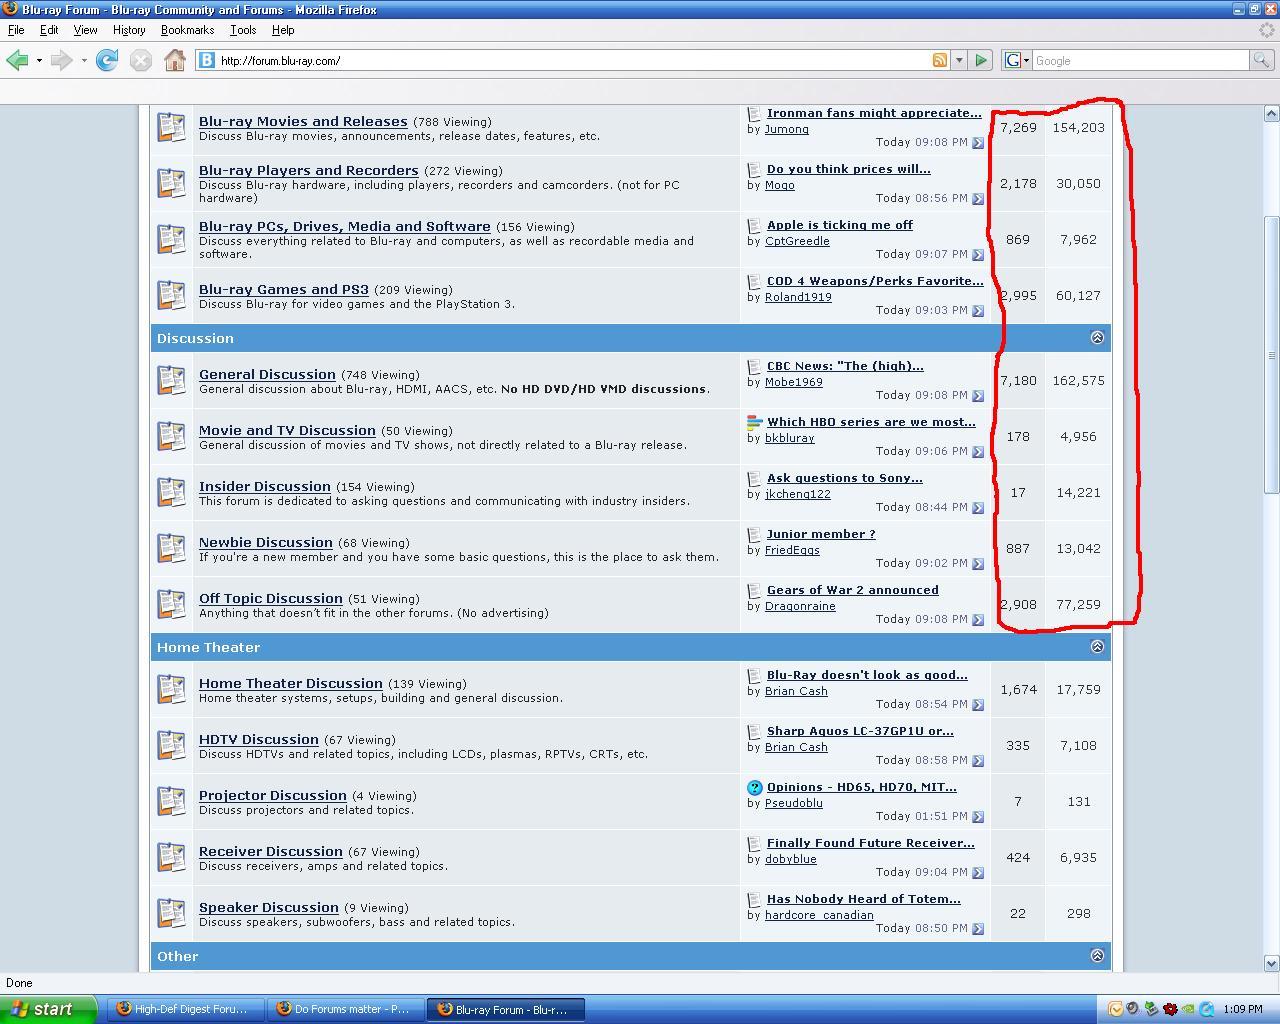Switch to Do Forums matter taskbar window

point(345,1009)
